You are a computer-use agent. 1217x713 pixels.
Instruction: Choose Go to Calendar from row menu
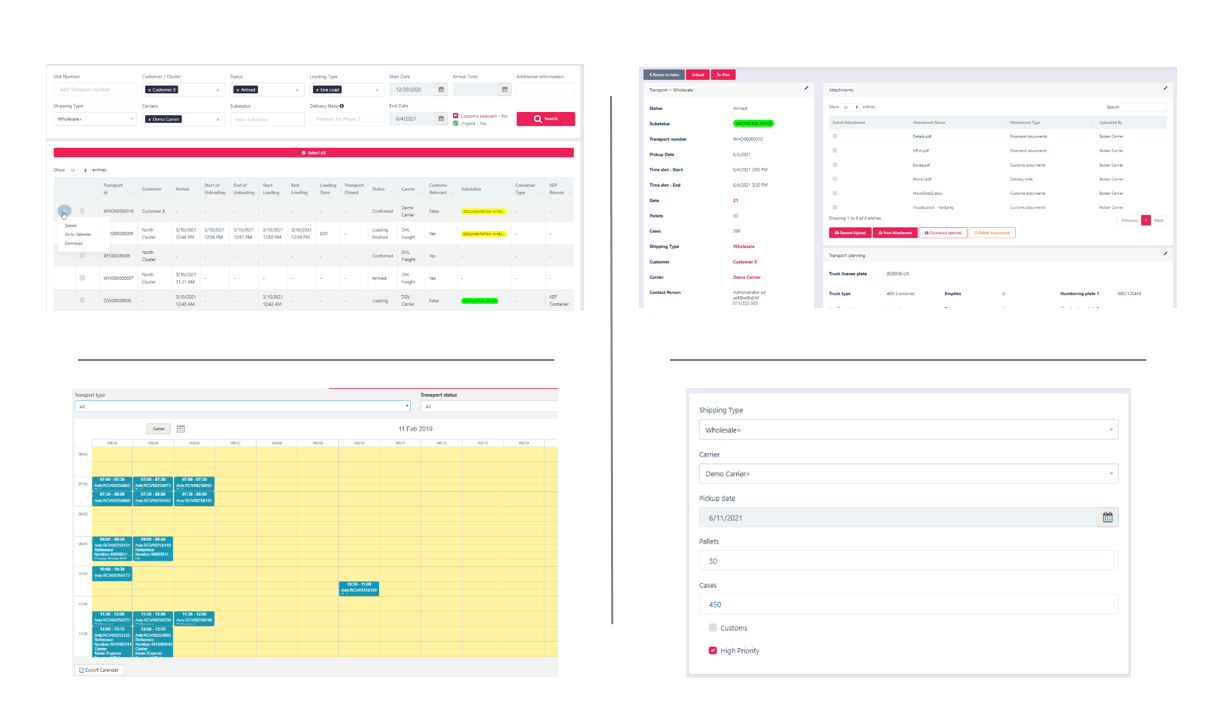tap(78, 234)
